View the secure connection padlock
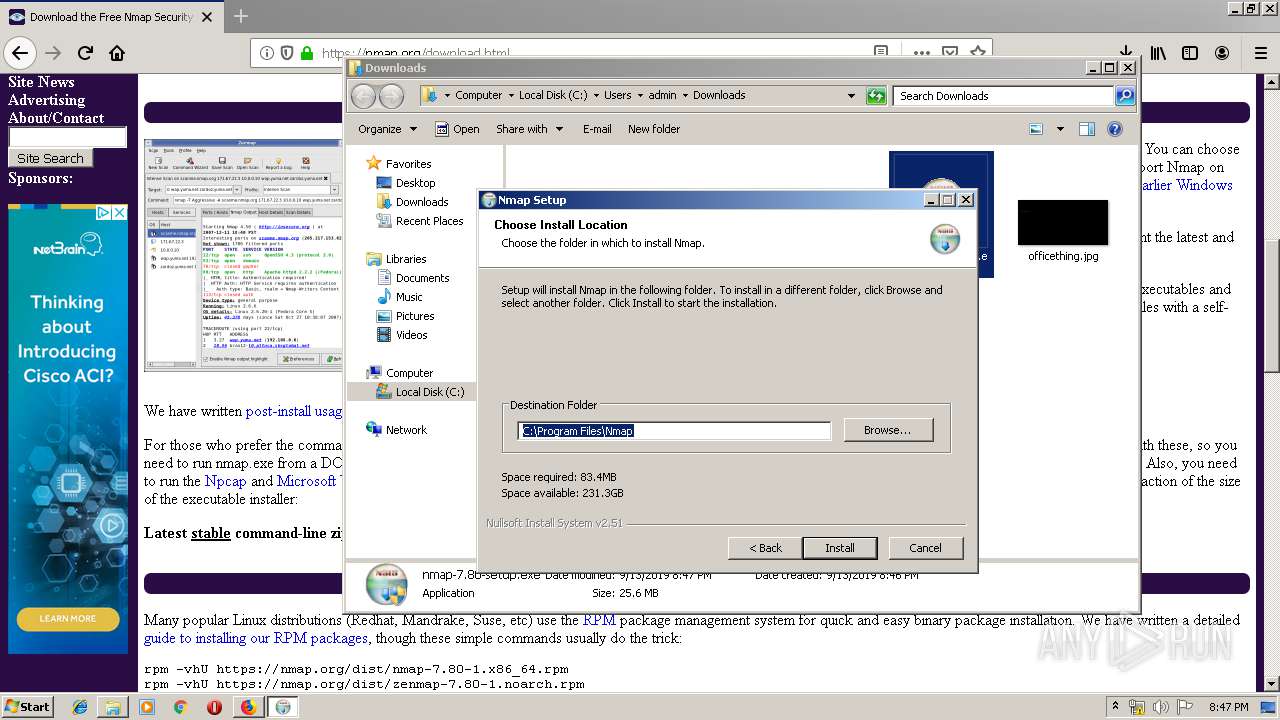The width and height of the screenshot is (1280, 720). tap(307, 53)
